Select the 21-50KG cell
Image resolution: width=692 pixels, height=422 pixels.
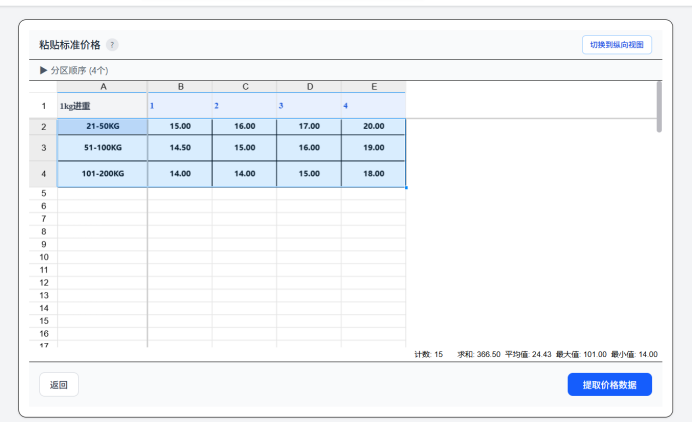point(102,126)
